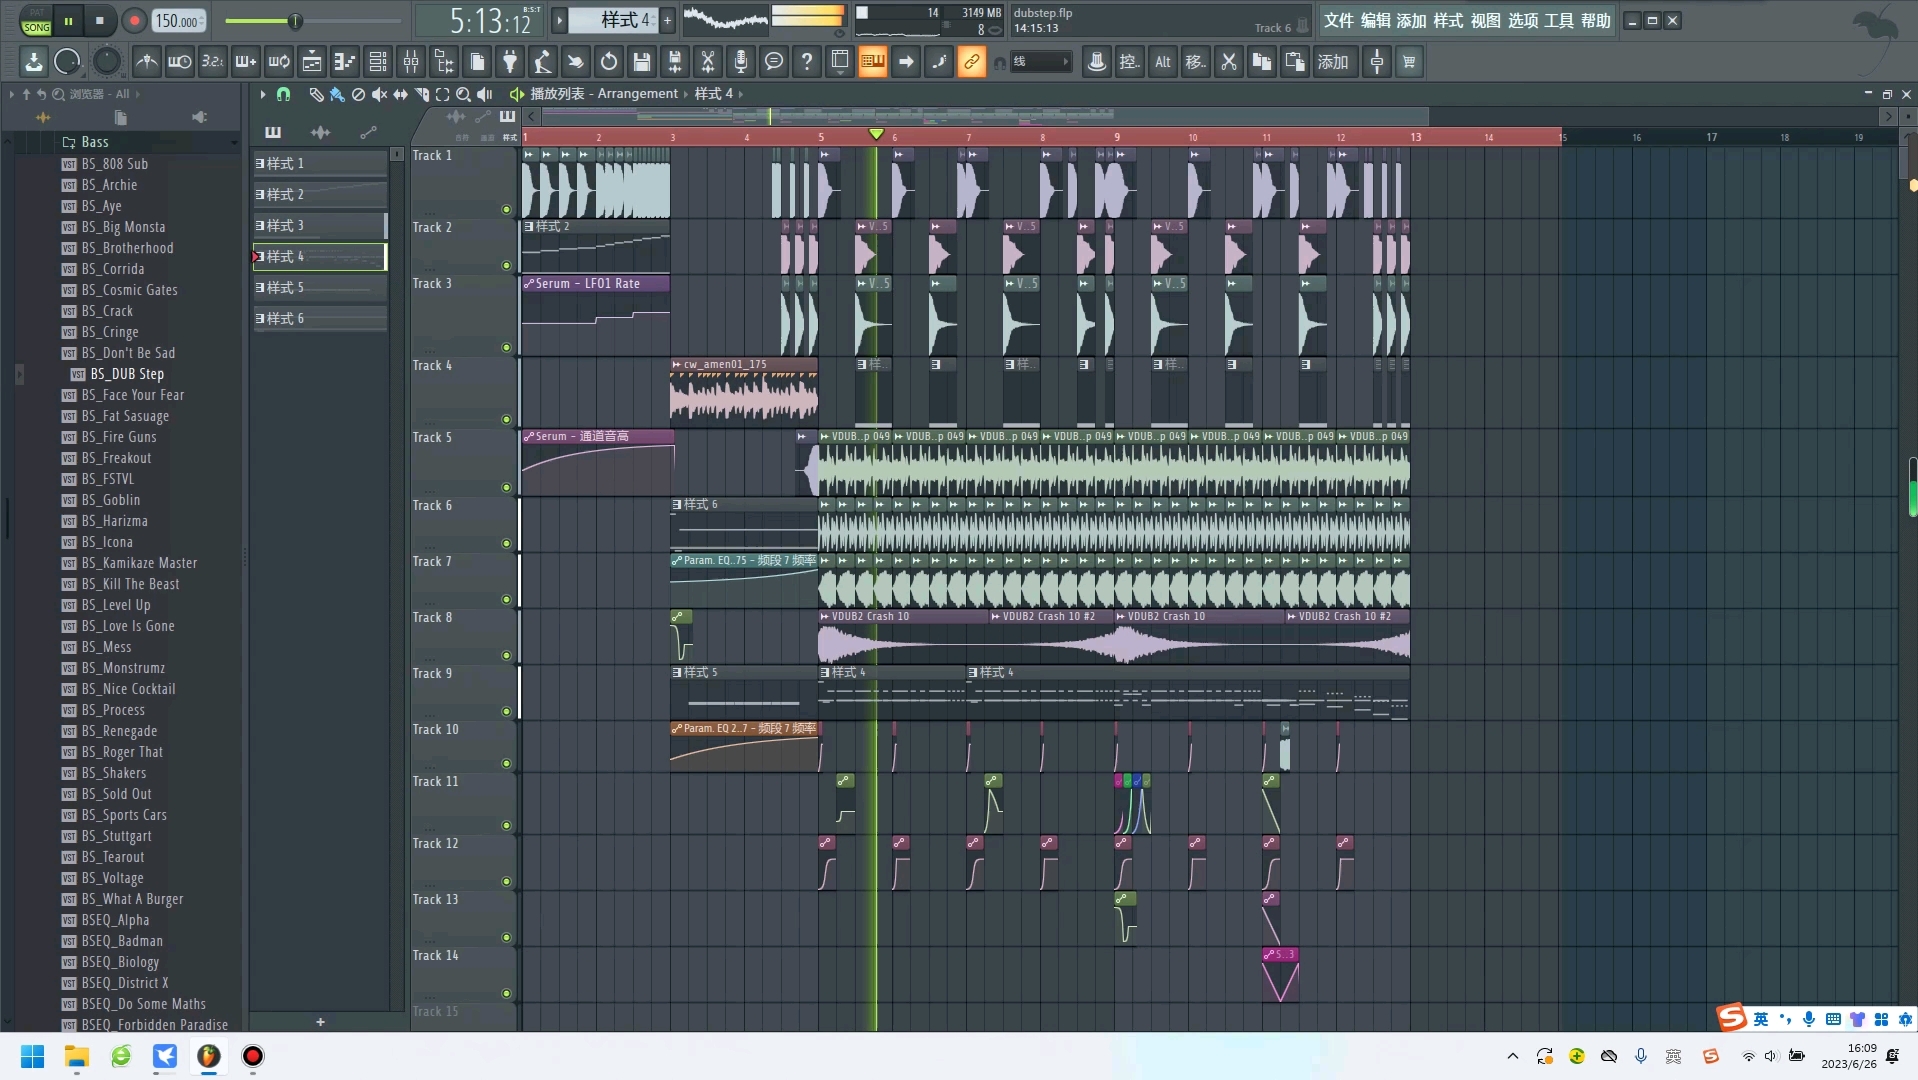Toggle wait for input before recording

(180, 62)
